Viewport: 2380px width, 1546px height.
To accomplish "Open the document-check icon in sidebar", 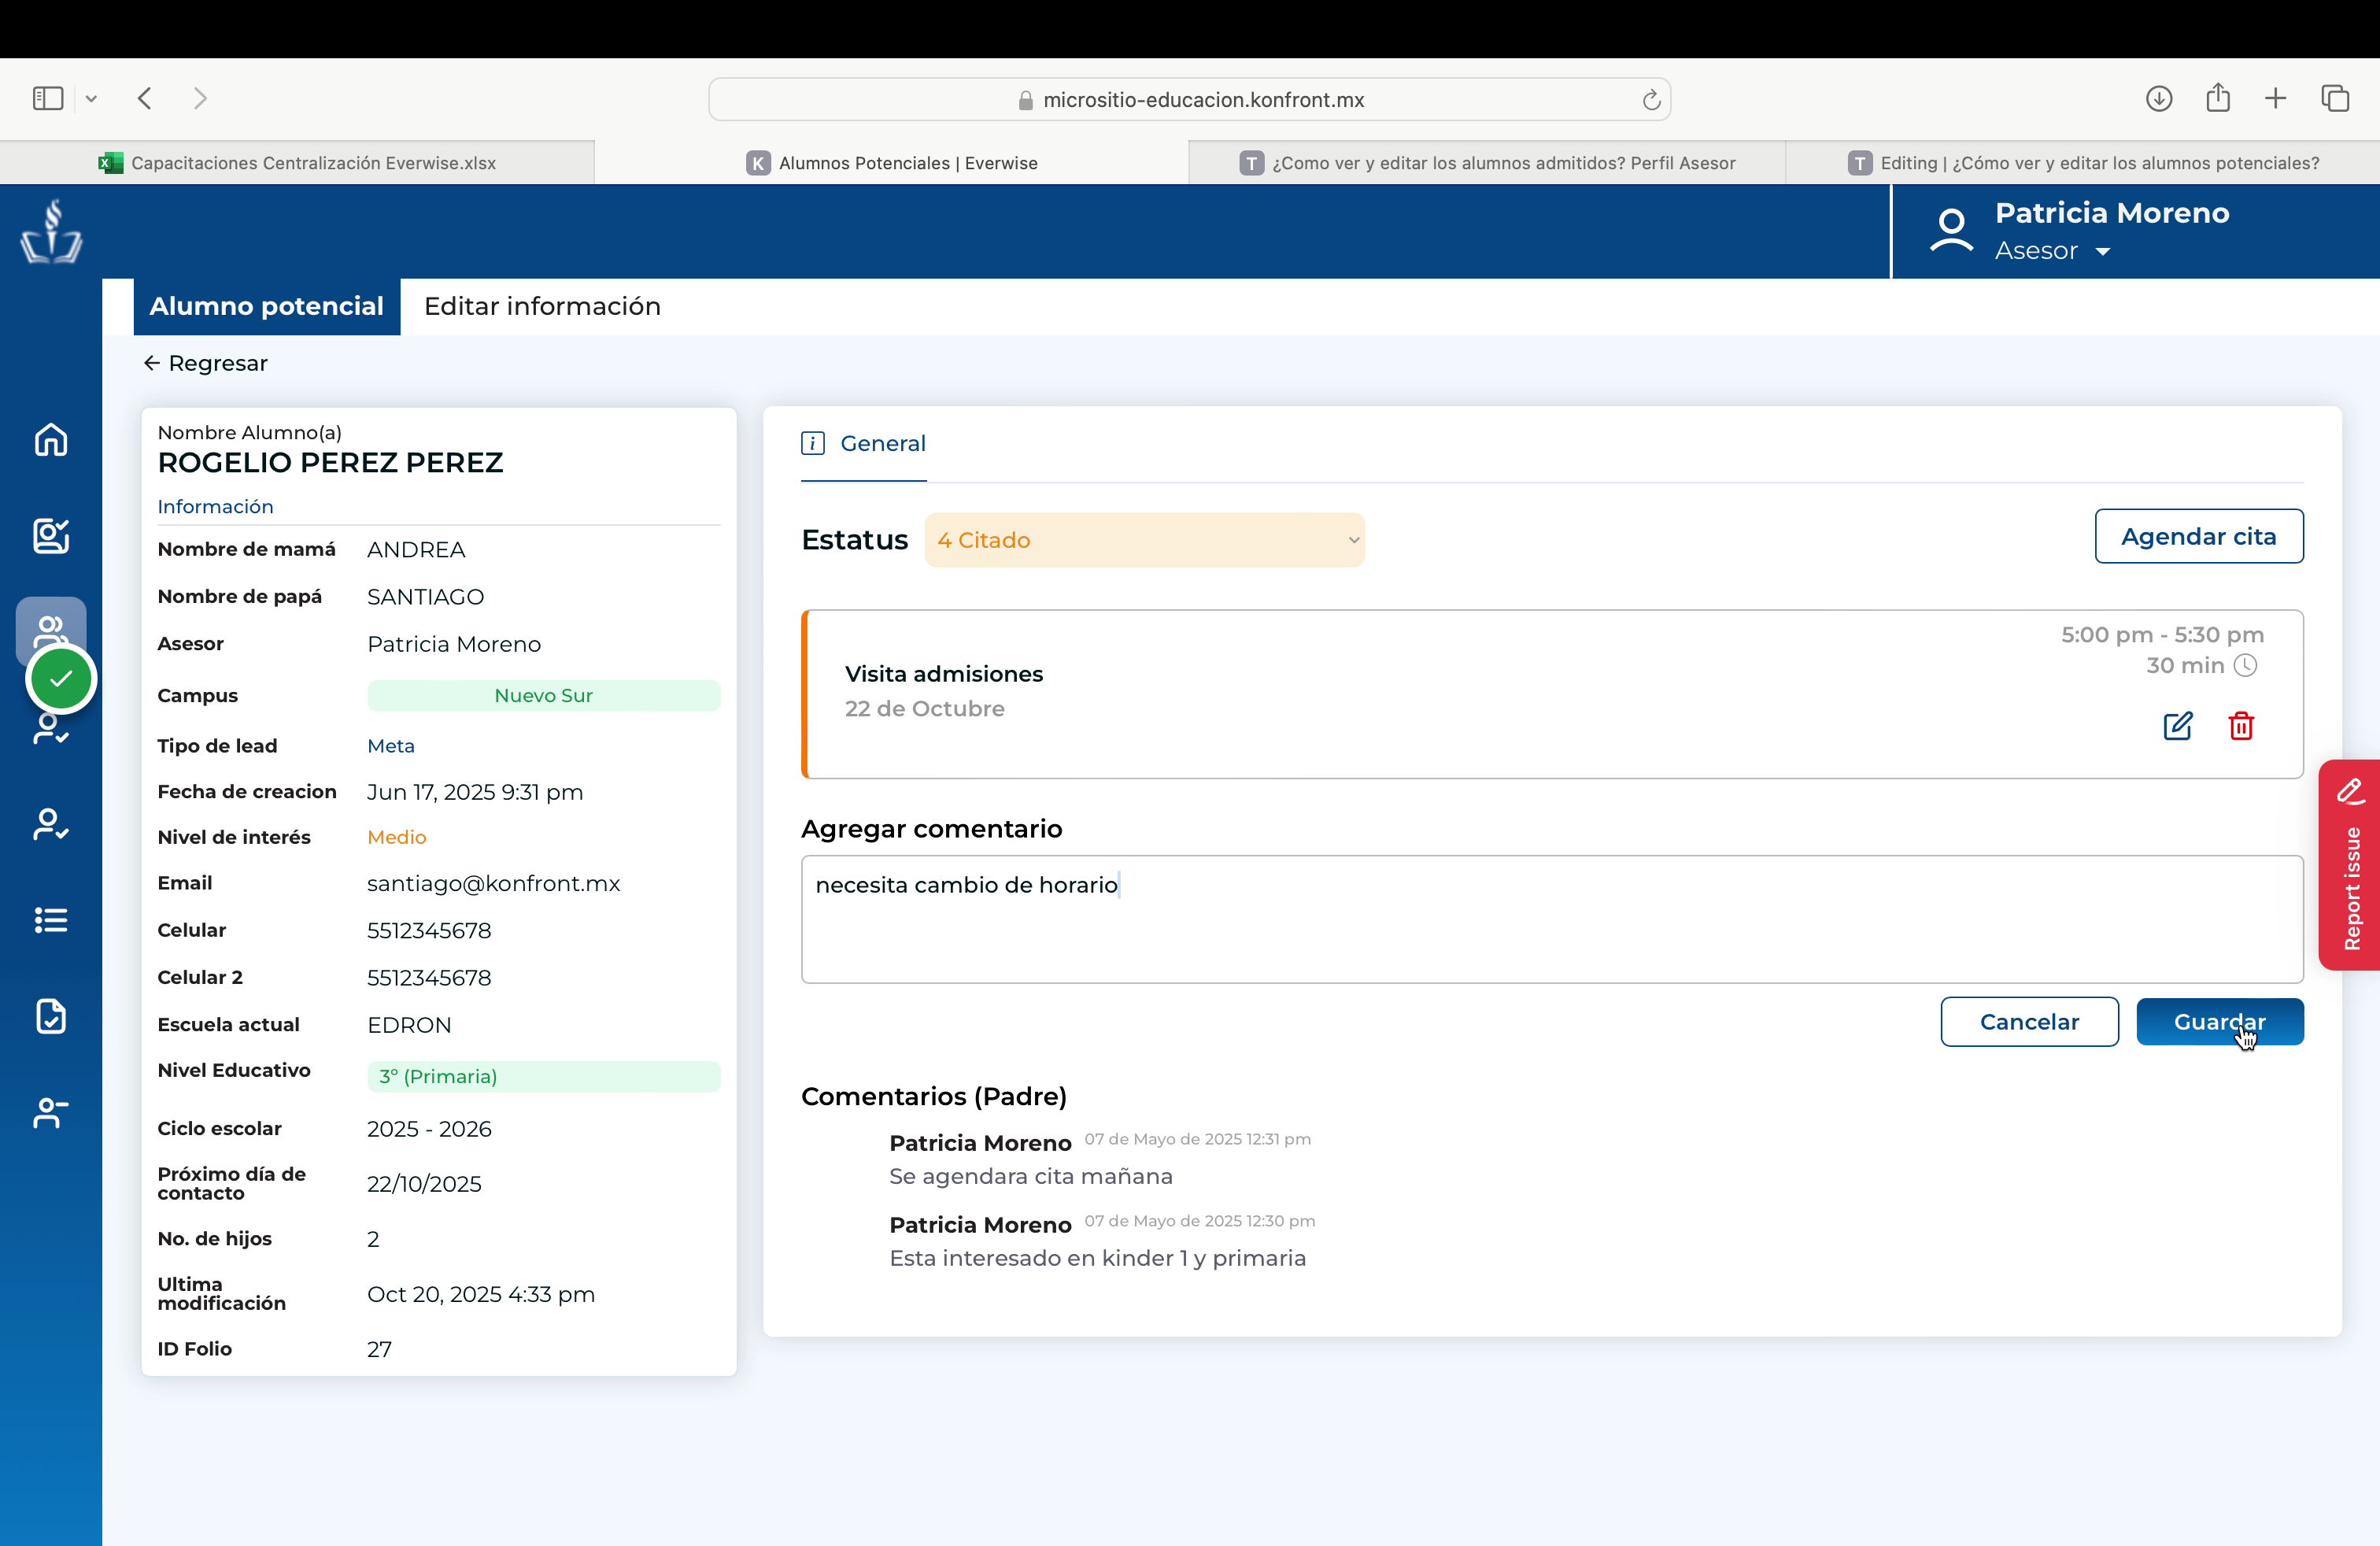I will 51,1016.
